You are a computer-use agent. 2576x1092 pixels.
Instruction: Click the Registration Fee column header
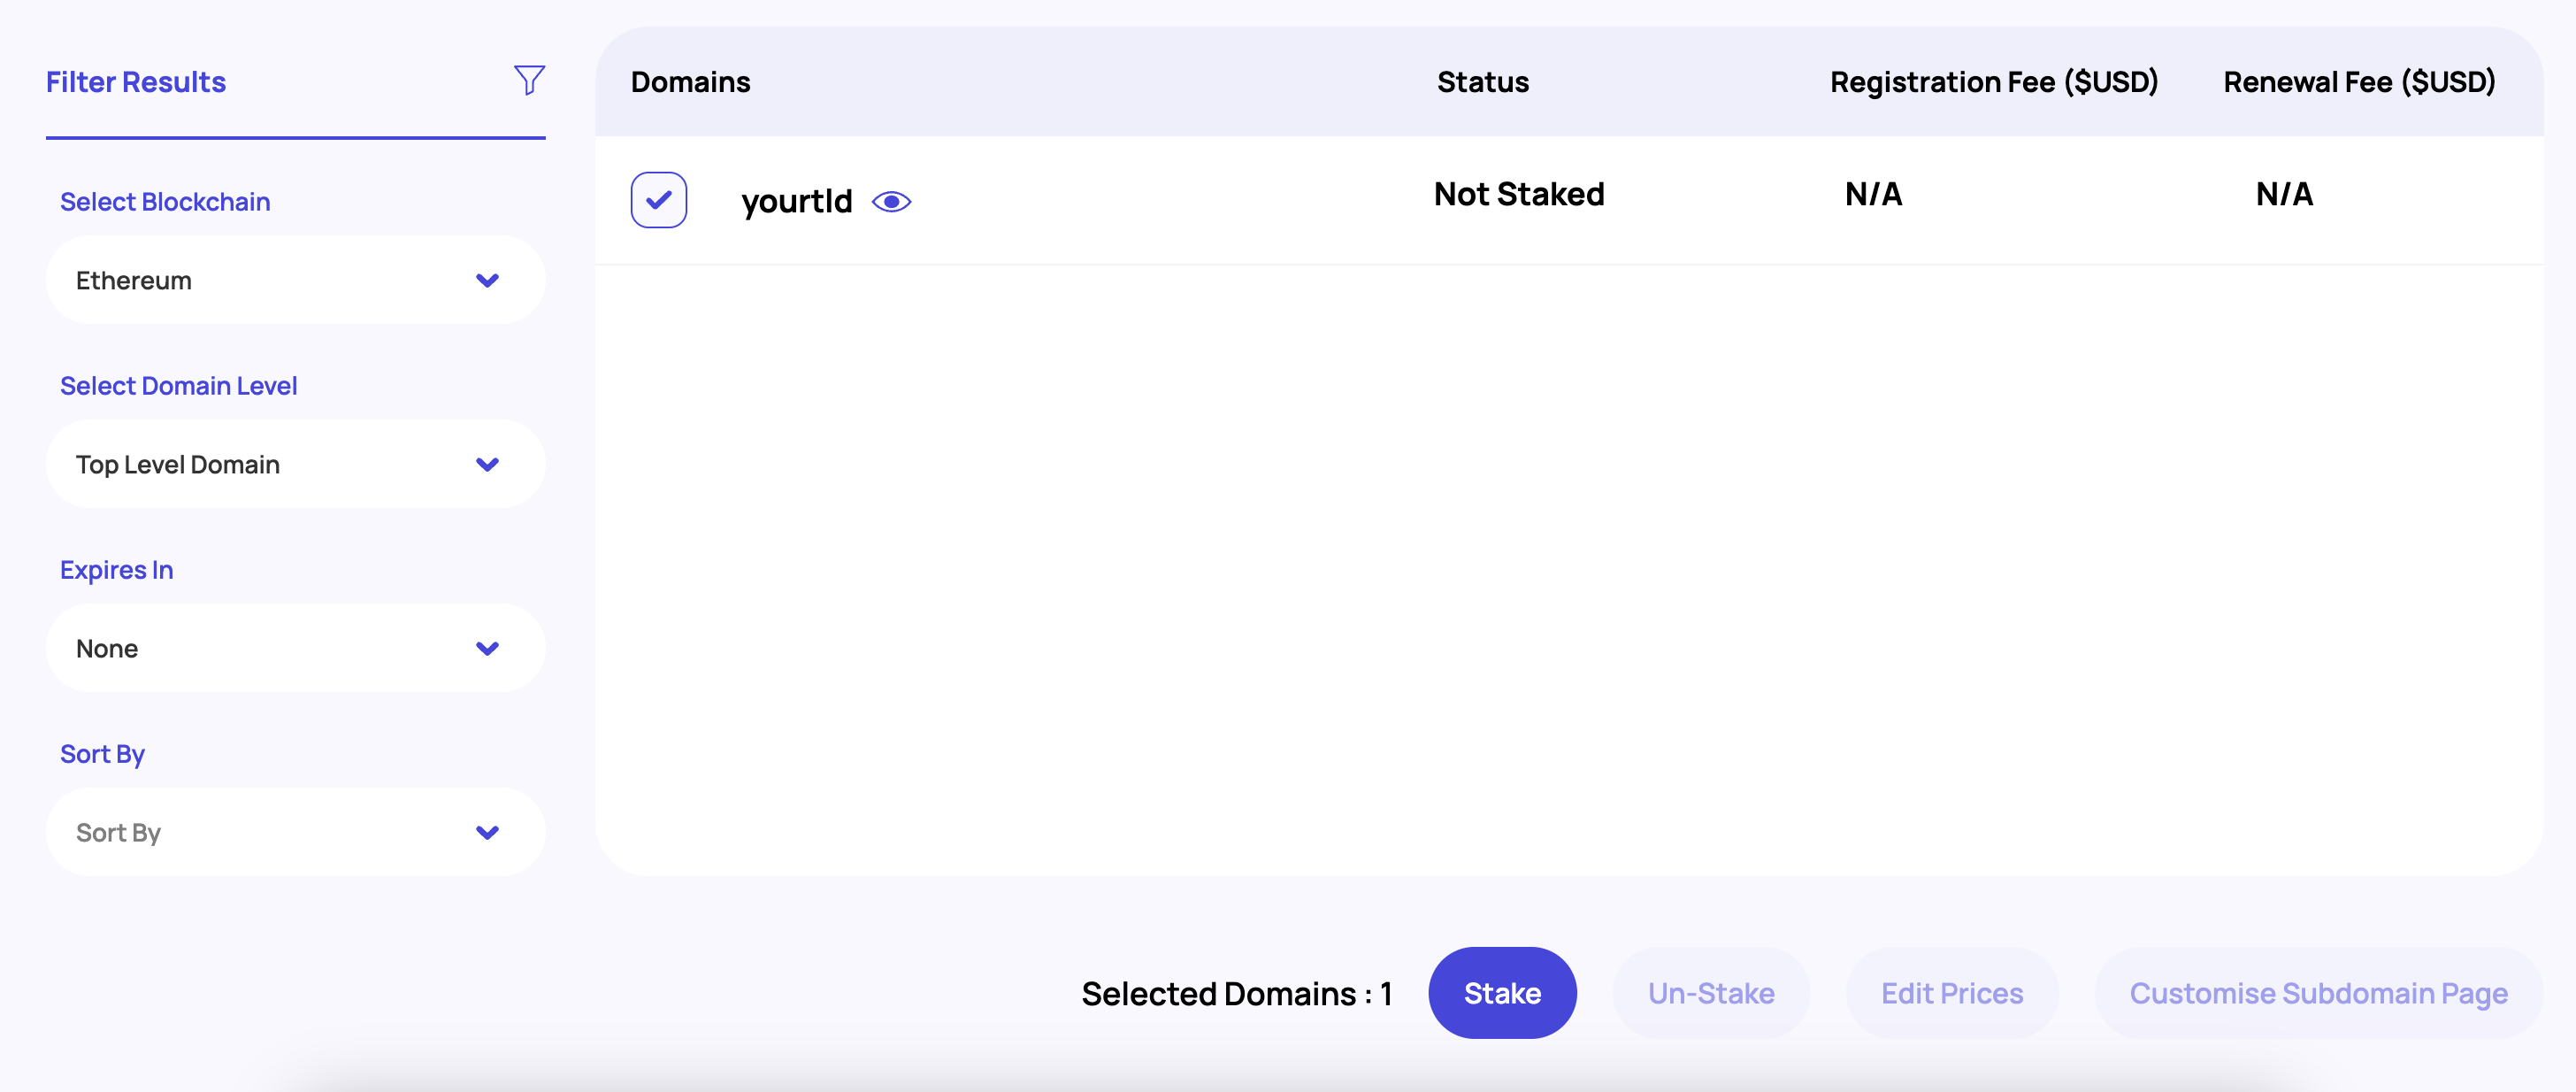click(x=1993, y=82)
